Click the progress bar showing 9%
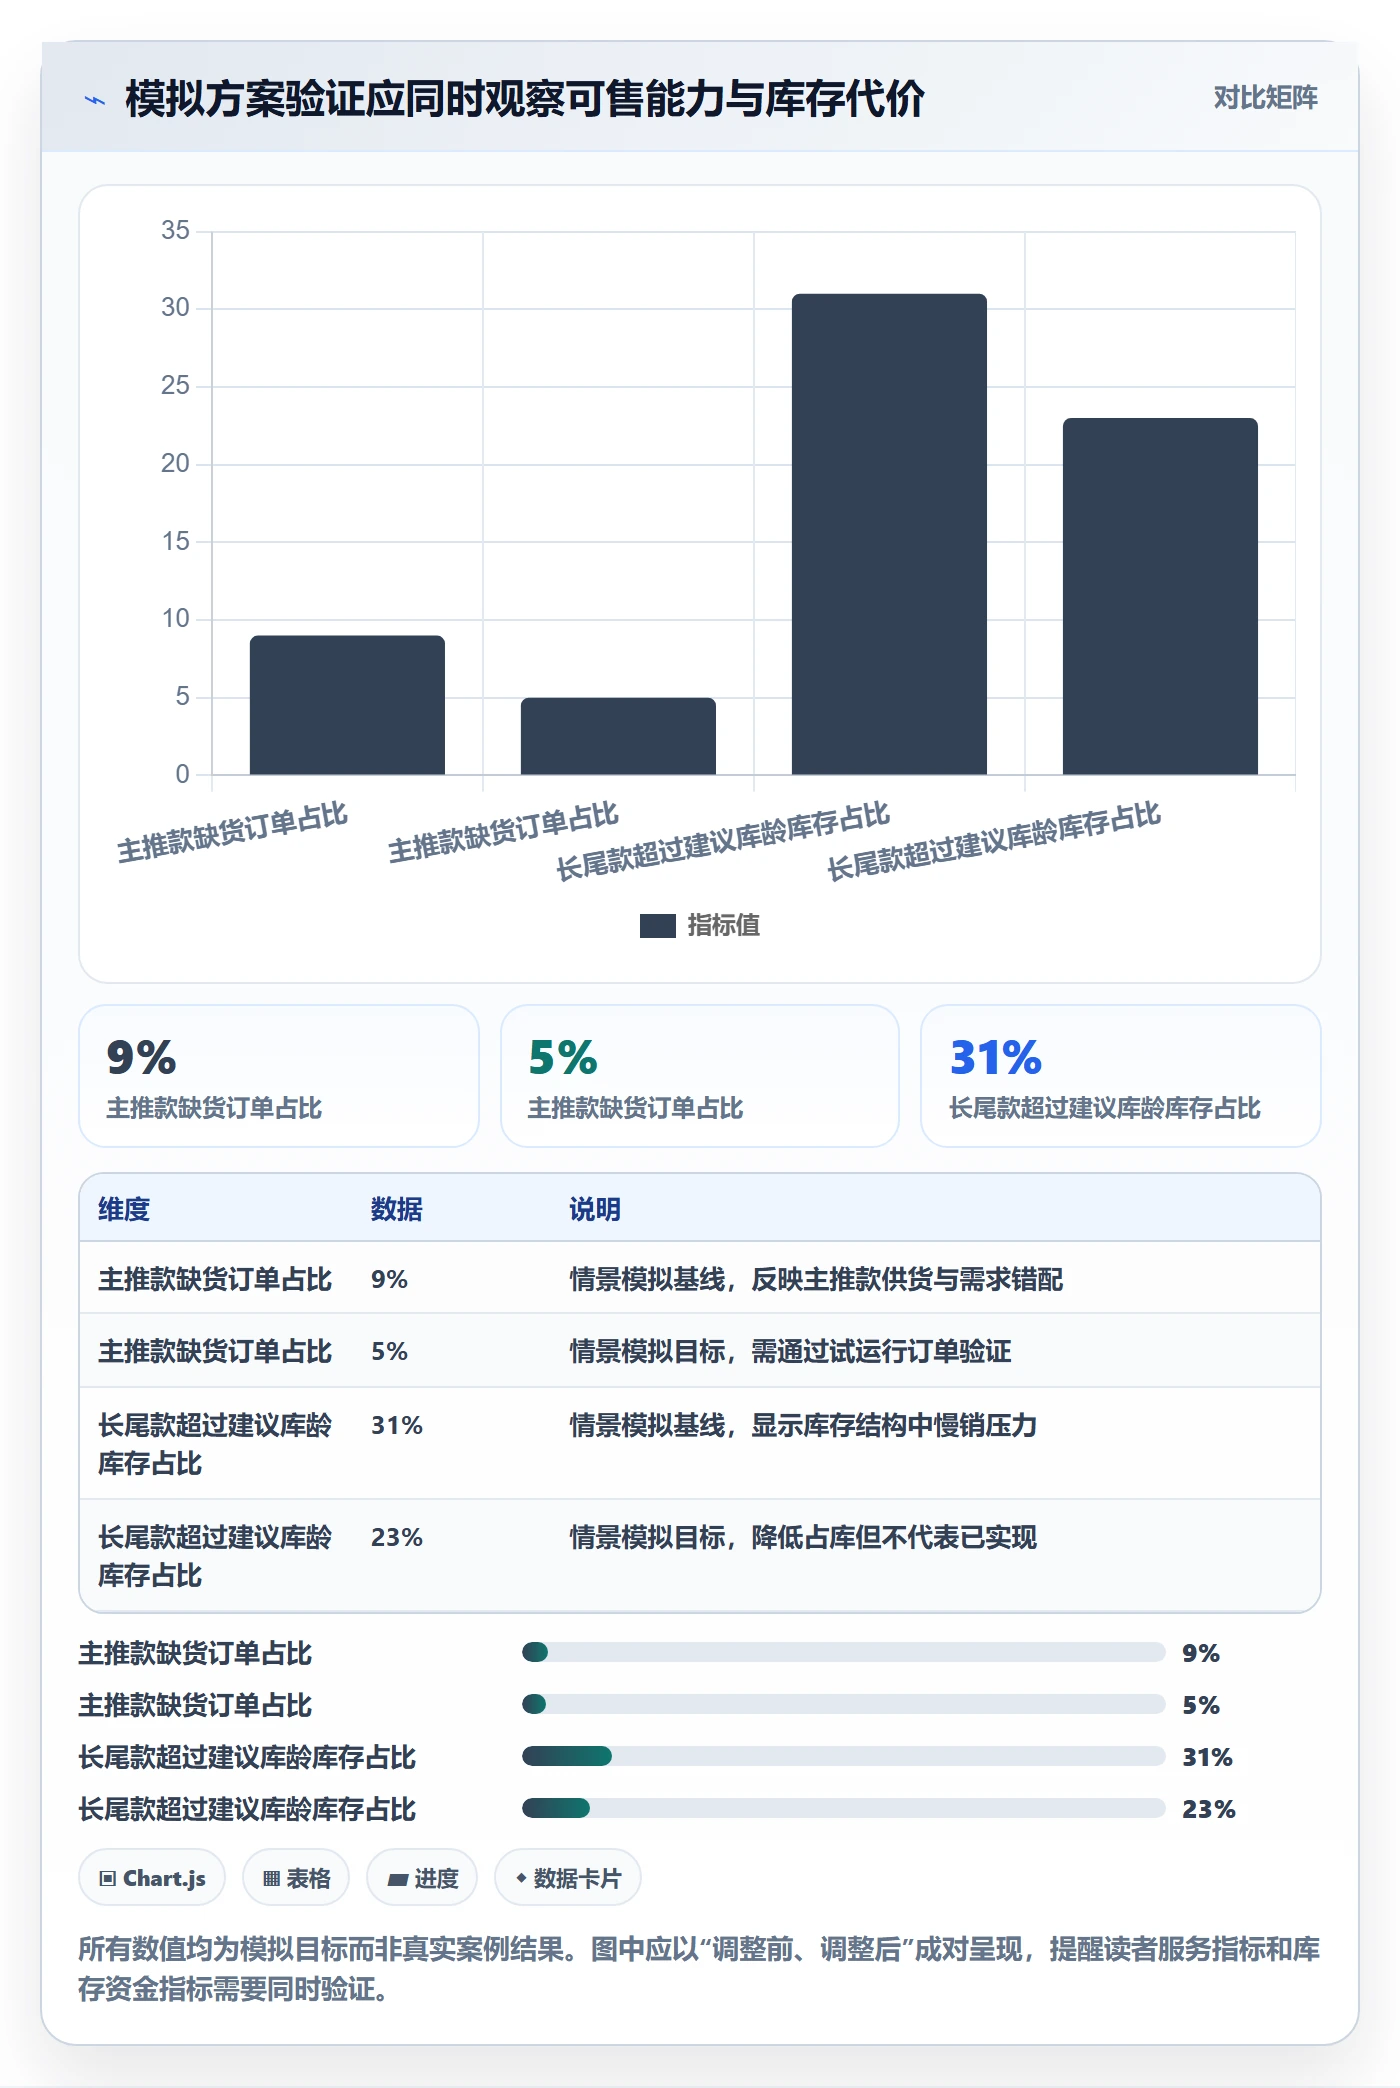The height and width of the screenshot is (2088, 1400). (843, 1652)
